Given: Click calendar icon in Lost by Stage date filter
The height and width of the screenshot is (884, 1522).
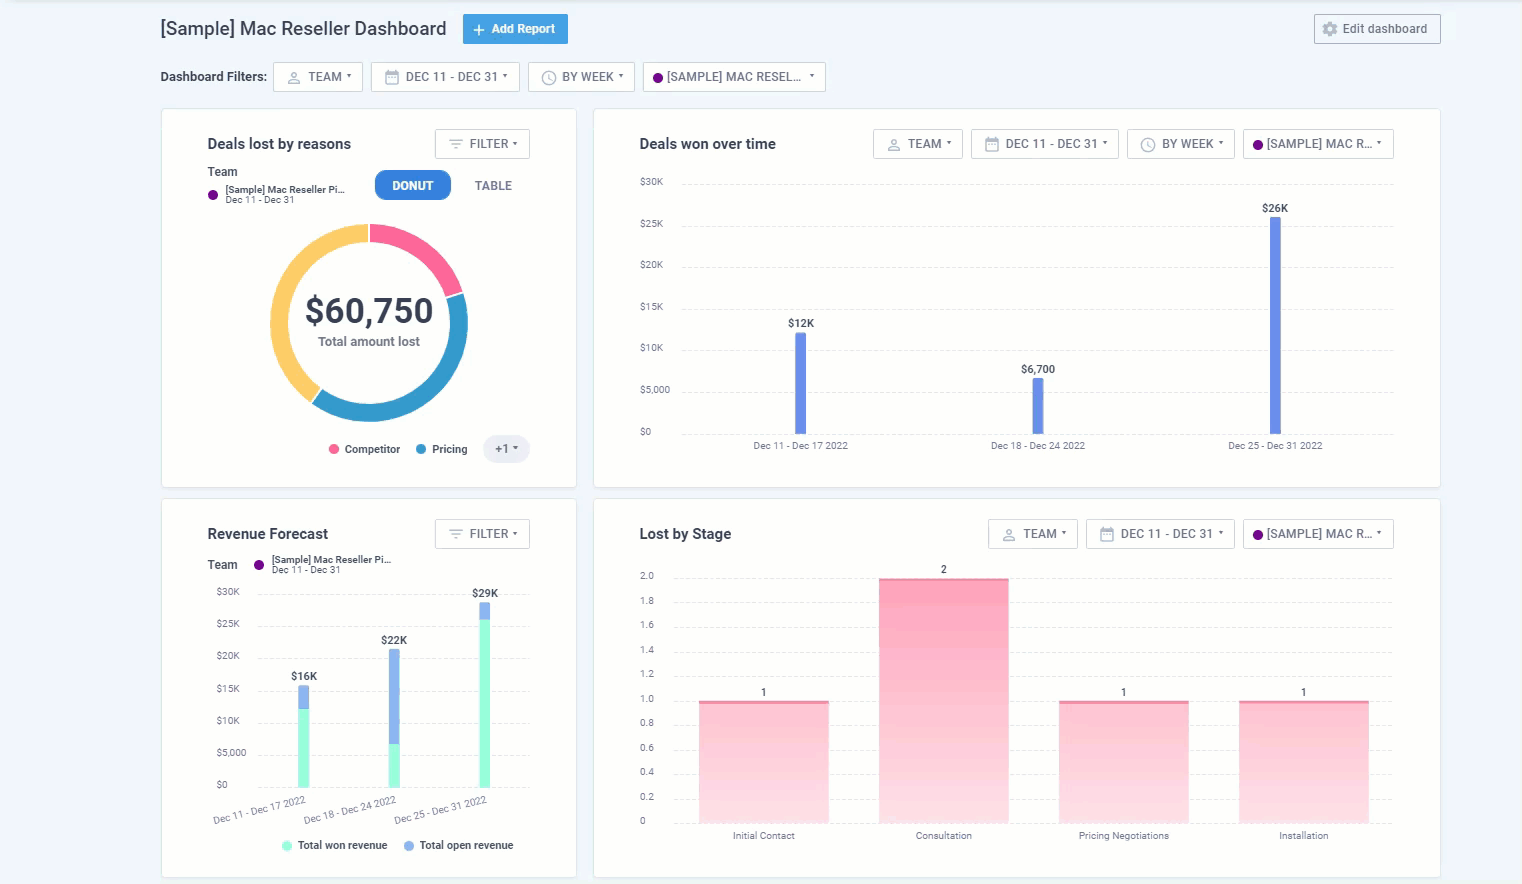Looking at the screenshot, I should click(x=1106, y=534).
